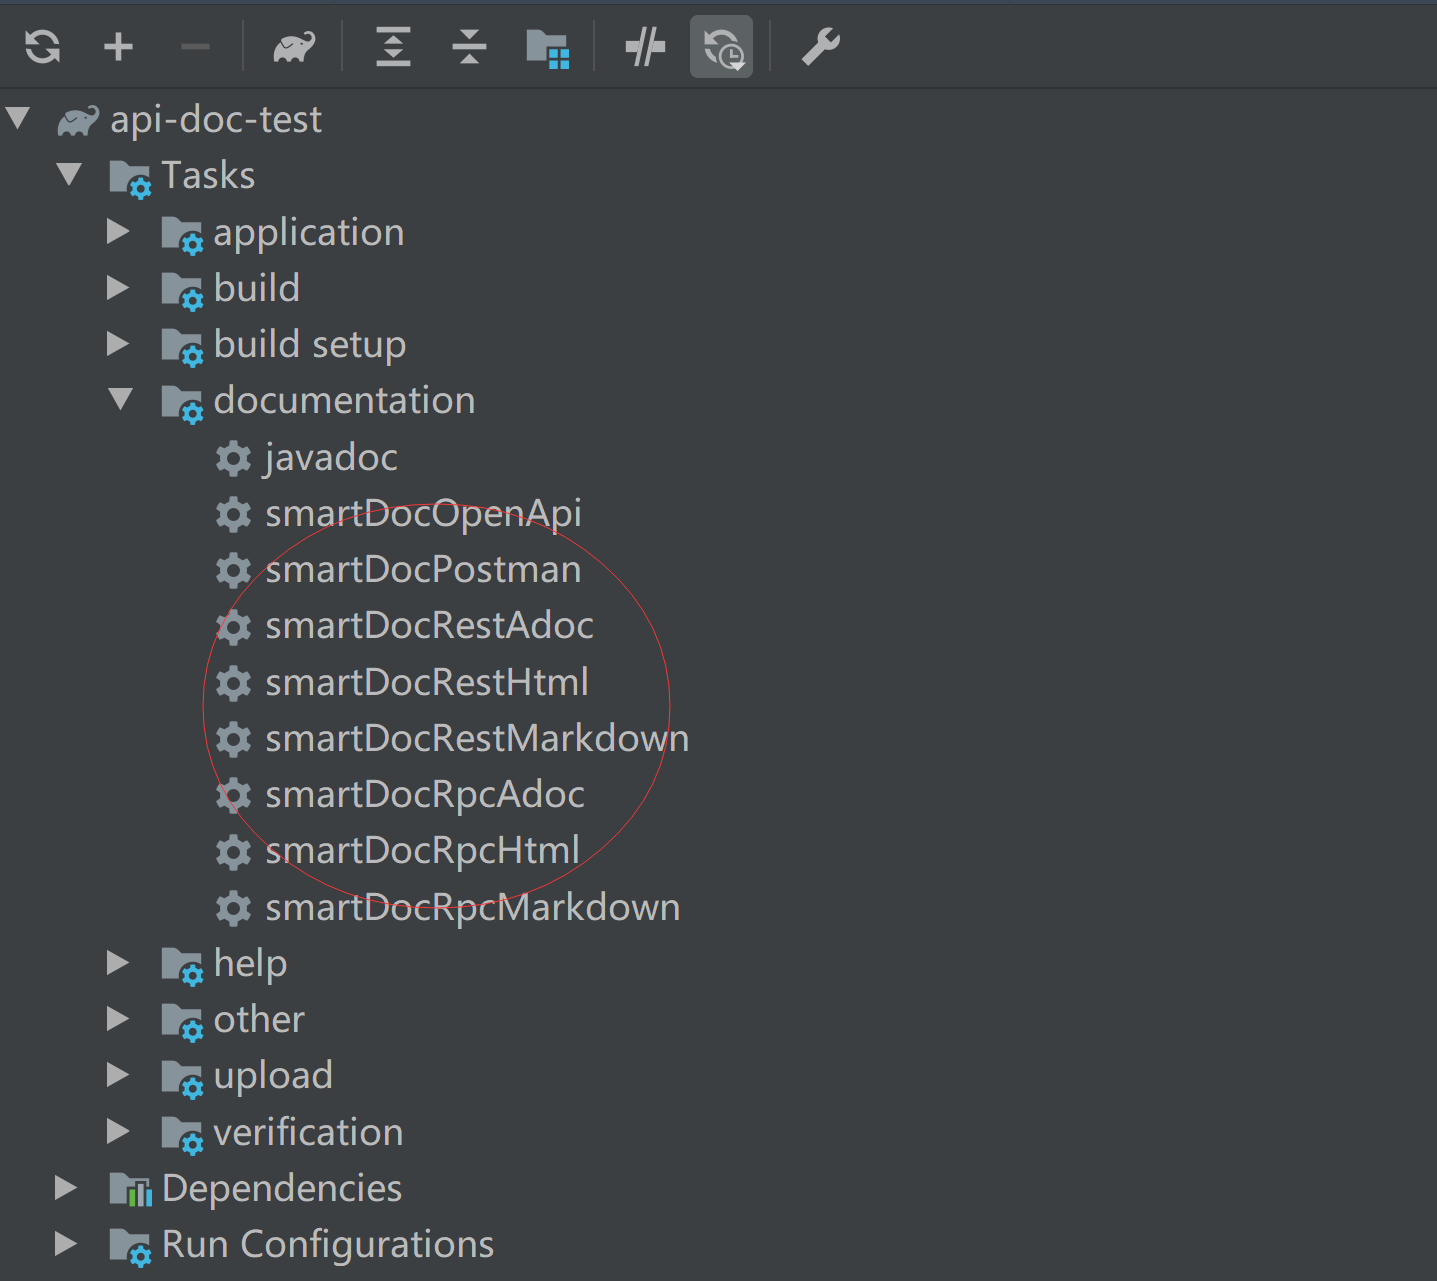1437x1281 pixels.
Task: Toggle offline mode
Action: coord(645,47)
